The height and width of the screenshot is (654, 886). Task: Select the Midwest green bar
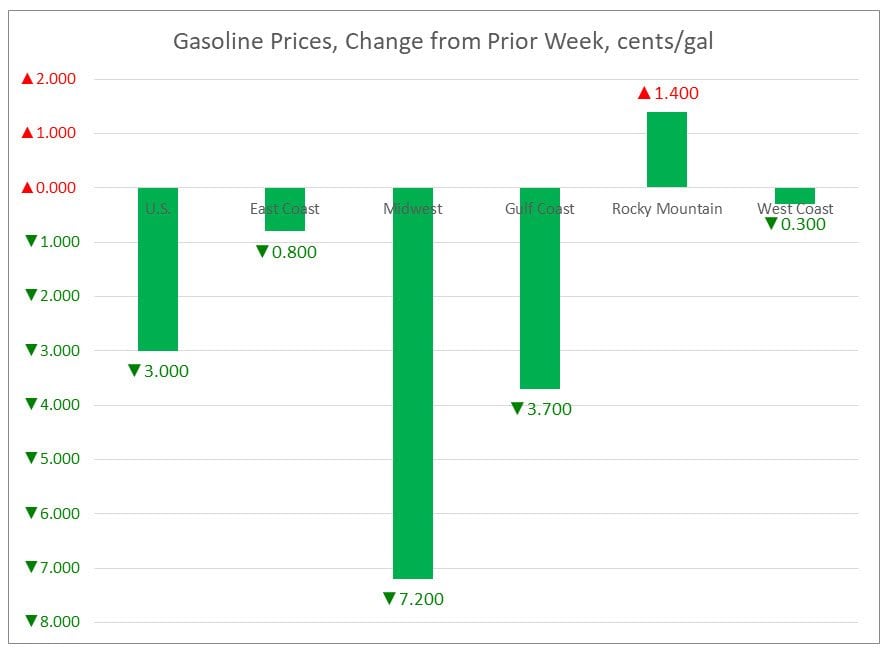coord(412,400)
